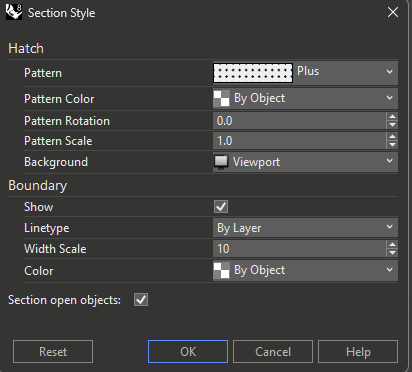The height and width of the screenshot is (372, 412).
Task: Confirm with the OK button
Action: pyautogui.click(x=188, y=352)
